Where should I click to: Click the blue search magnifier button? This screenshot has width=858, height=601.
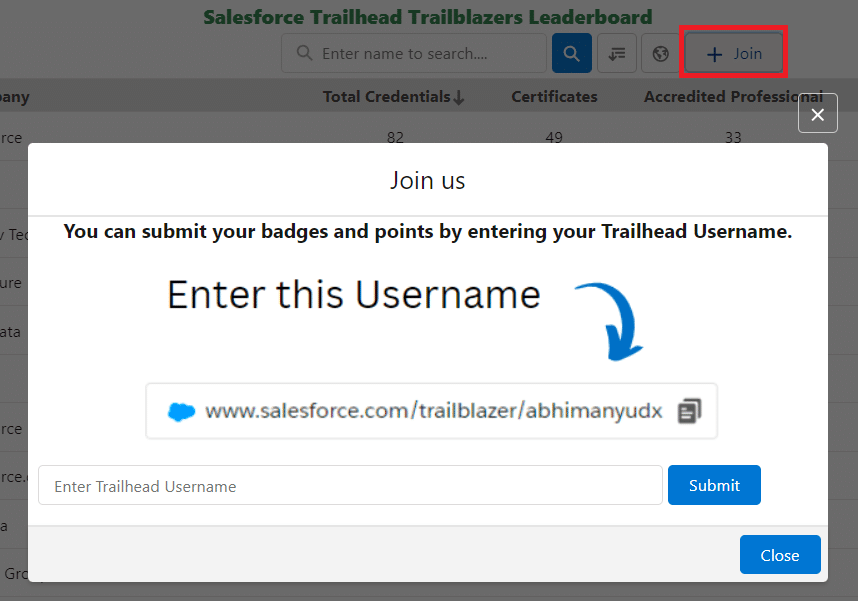(571, 53)
